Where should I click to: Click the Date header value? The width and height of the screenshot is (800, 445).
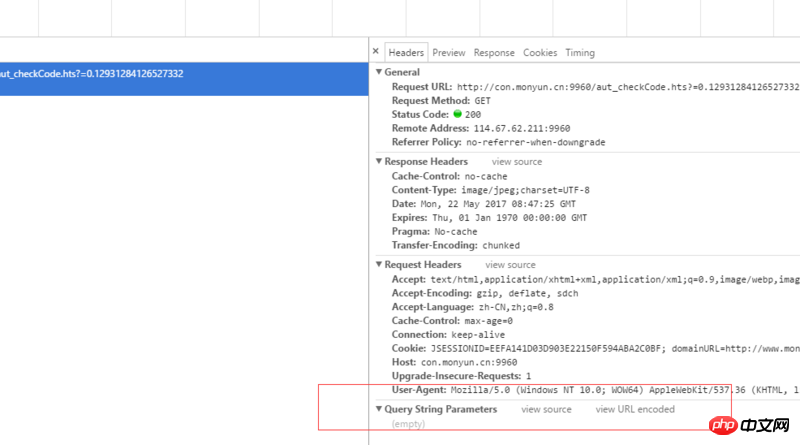click(x=498, y=204)
